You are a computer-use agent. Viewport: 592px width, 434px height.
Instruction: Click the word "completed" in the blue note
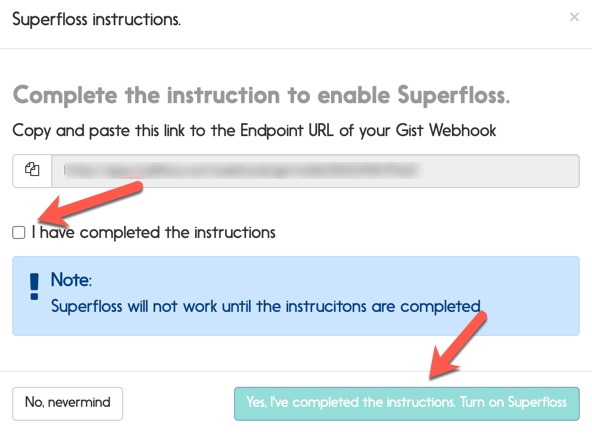pyautogui.click(x=441, y=306)
